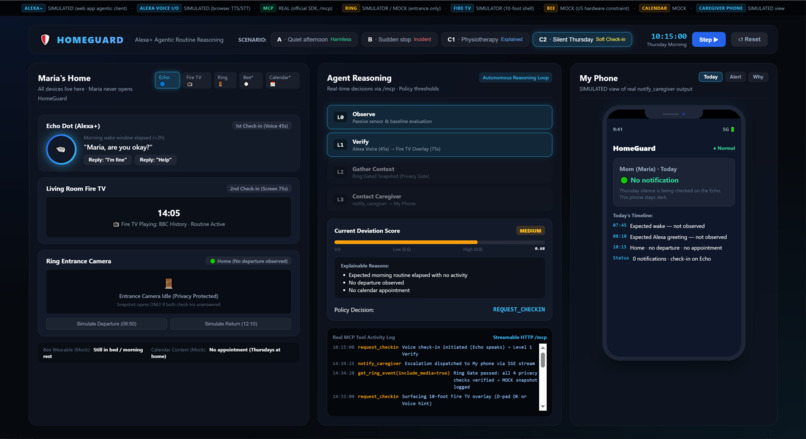806x439 pixels.
Task: Select scenario C2 Silent Thursday
Action: tap(582, 40)
